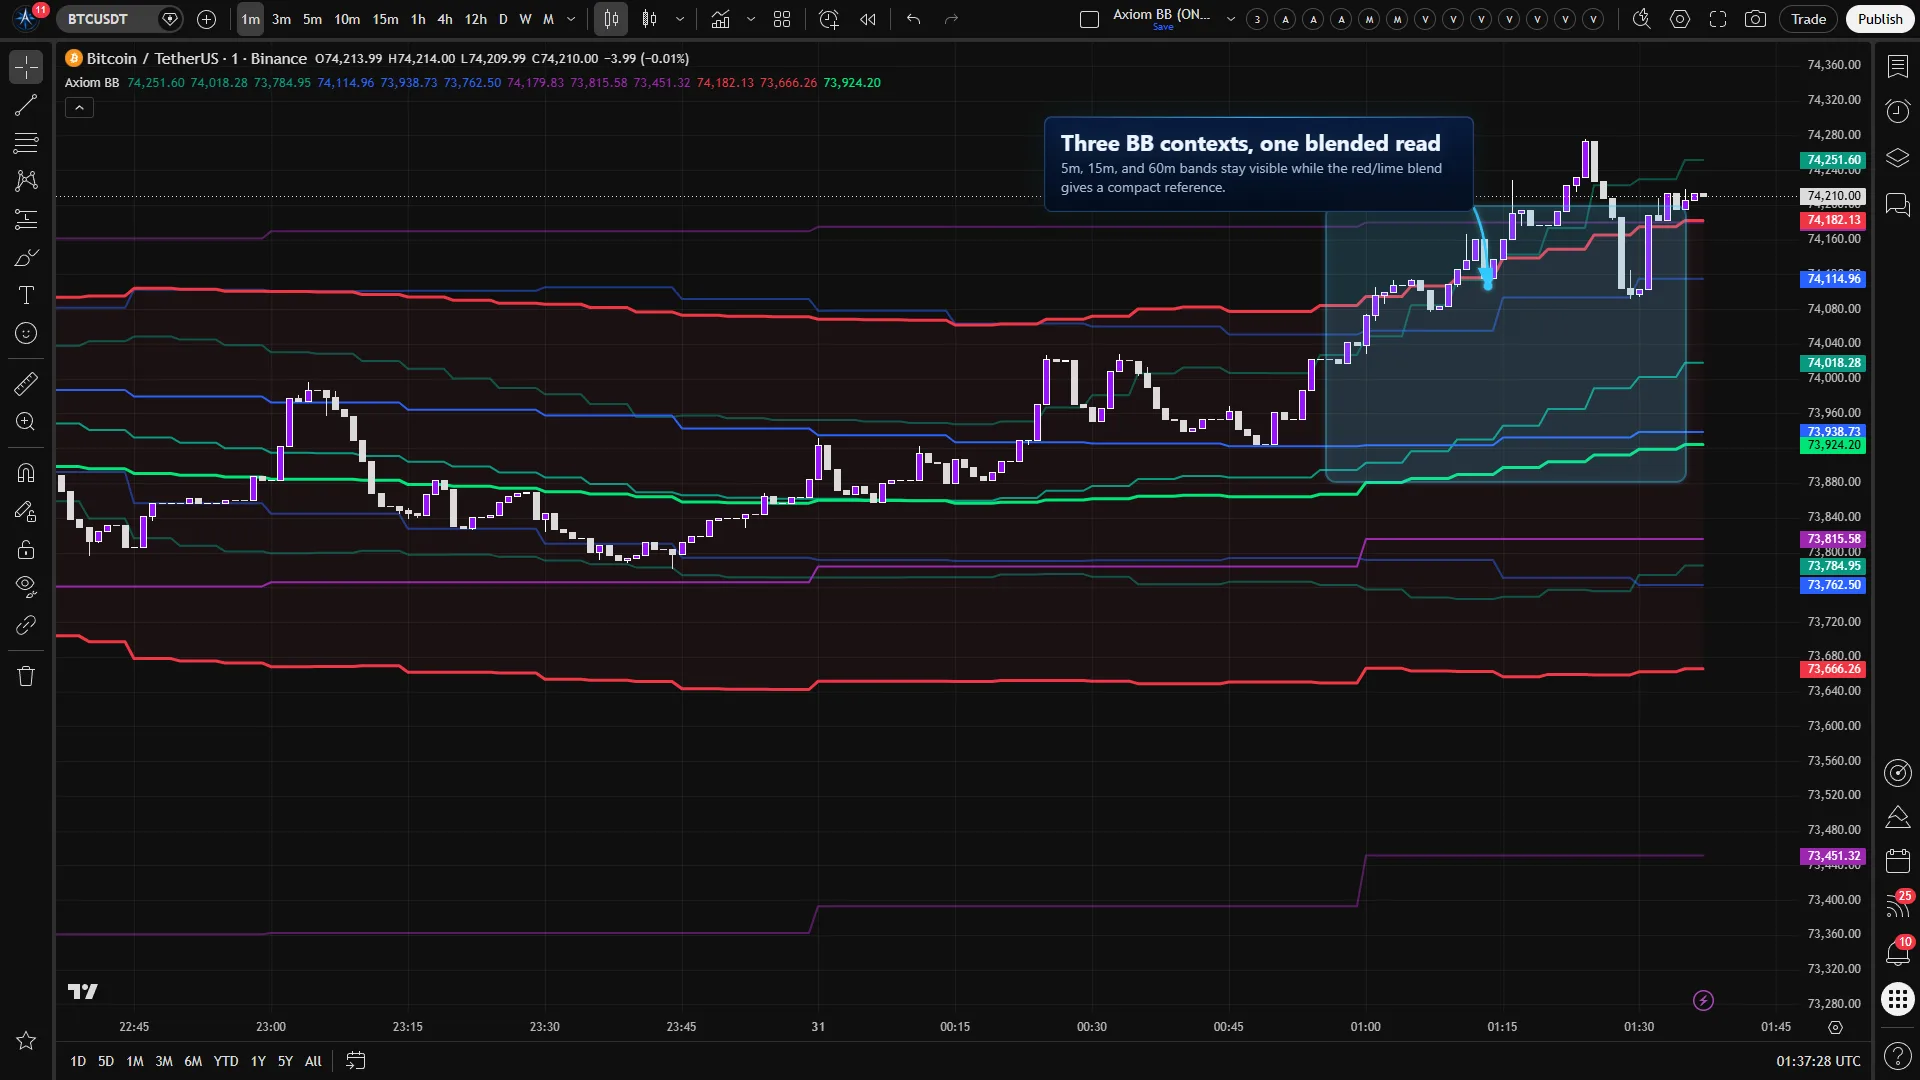The height and width of the screenshot is (1080, 1920).
Task: Open the indicators menu
Action: tap(720, 19)
